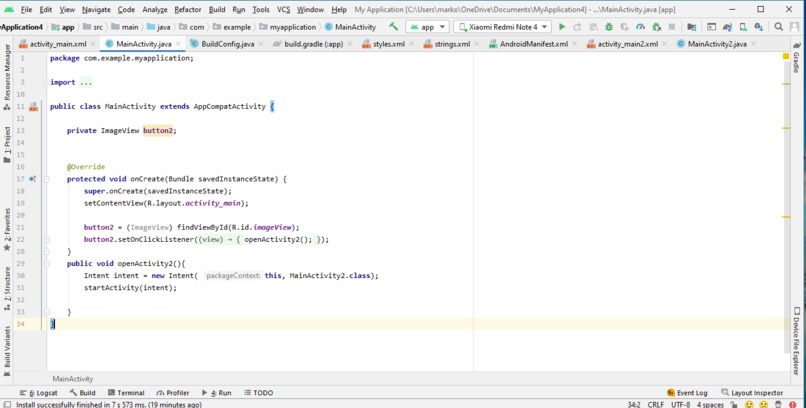Change CRLF line separator in status bar

tap(655, 404)
